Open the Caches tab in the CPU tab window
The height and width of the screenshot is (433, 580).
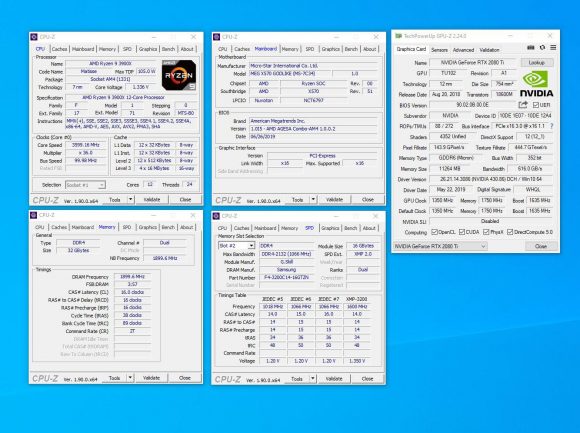click(x=59, y=49)
